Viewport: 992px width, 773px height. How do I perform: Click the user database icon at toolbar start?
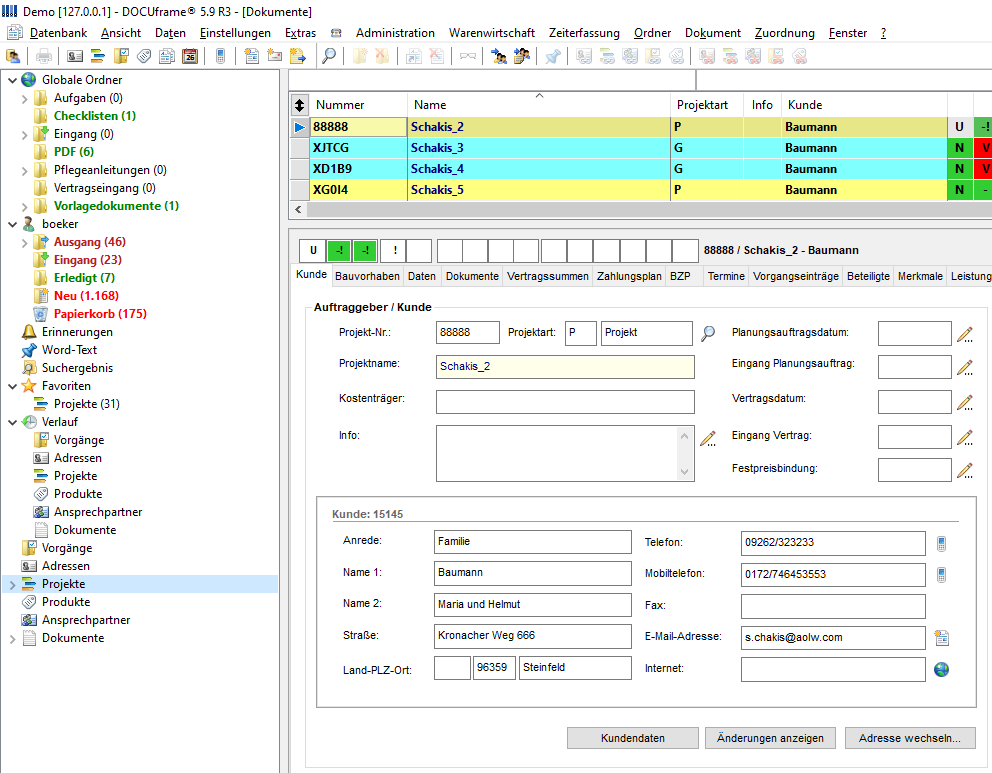tap(13, 56)
